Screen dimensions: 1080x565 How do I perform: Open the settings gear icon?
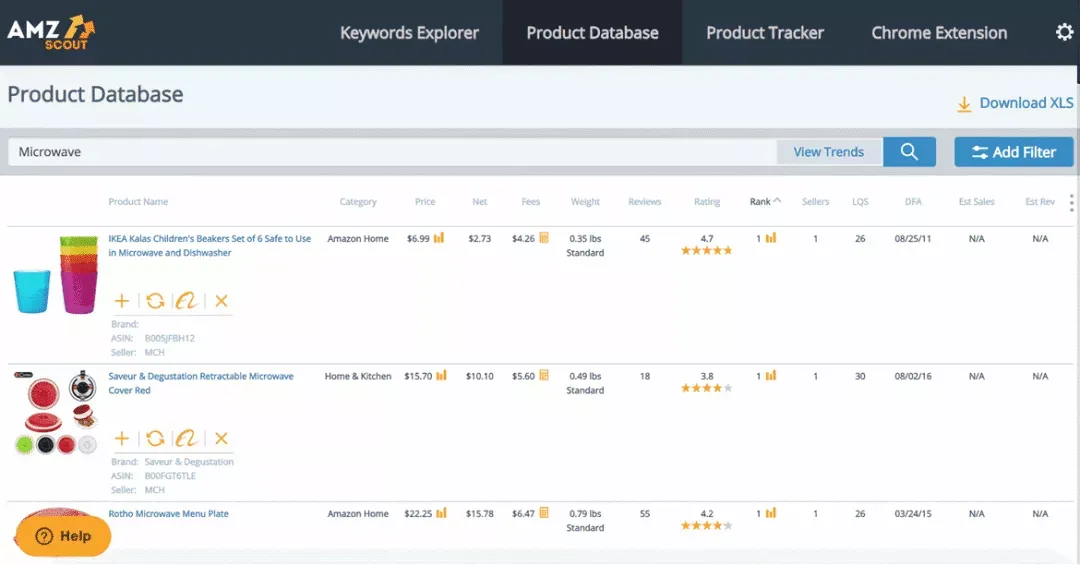pos(1064,32)
